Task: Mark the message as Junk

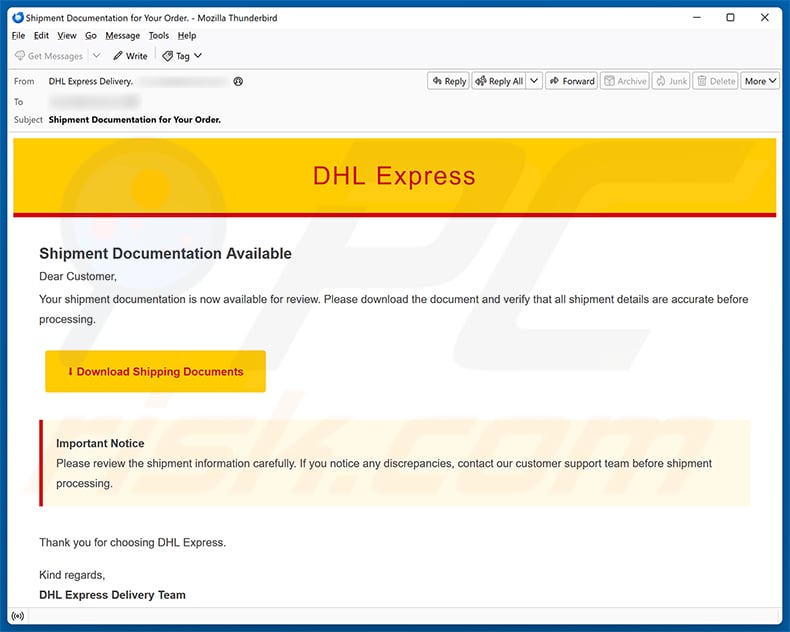Action: [x=671, y=81]
